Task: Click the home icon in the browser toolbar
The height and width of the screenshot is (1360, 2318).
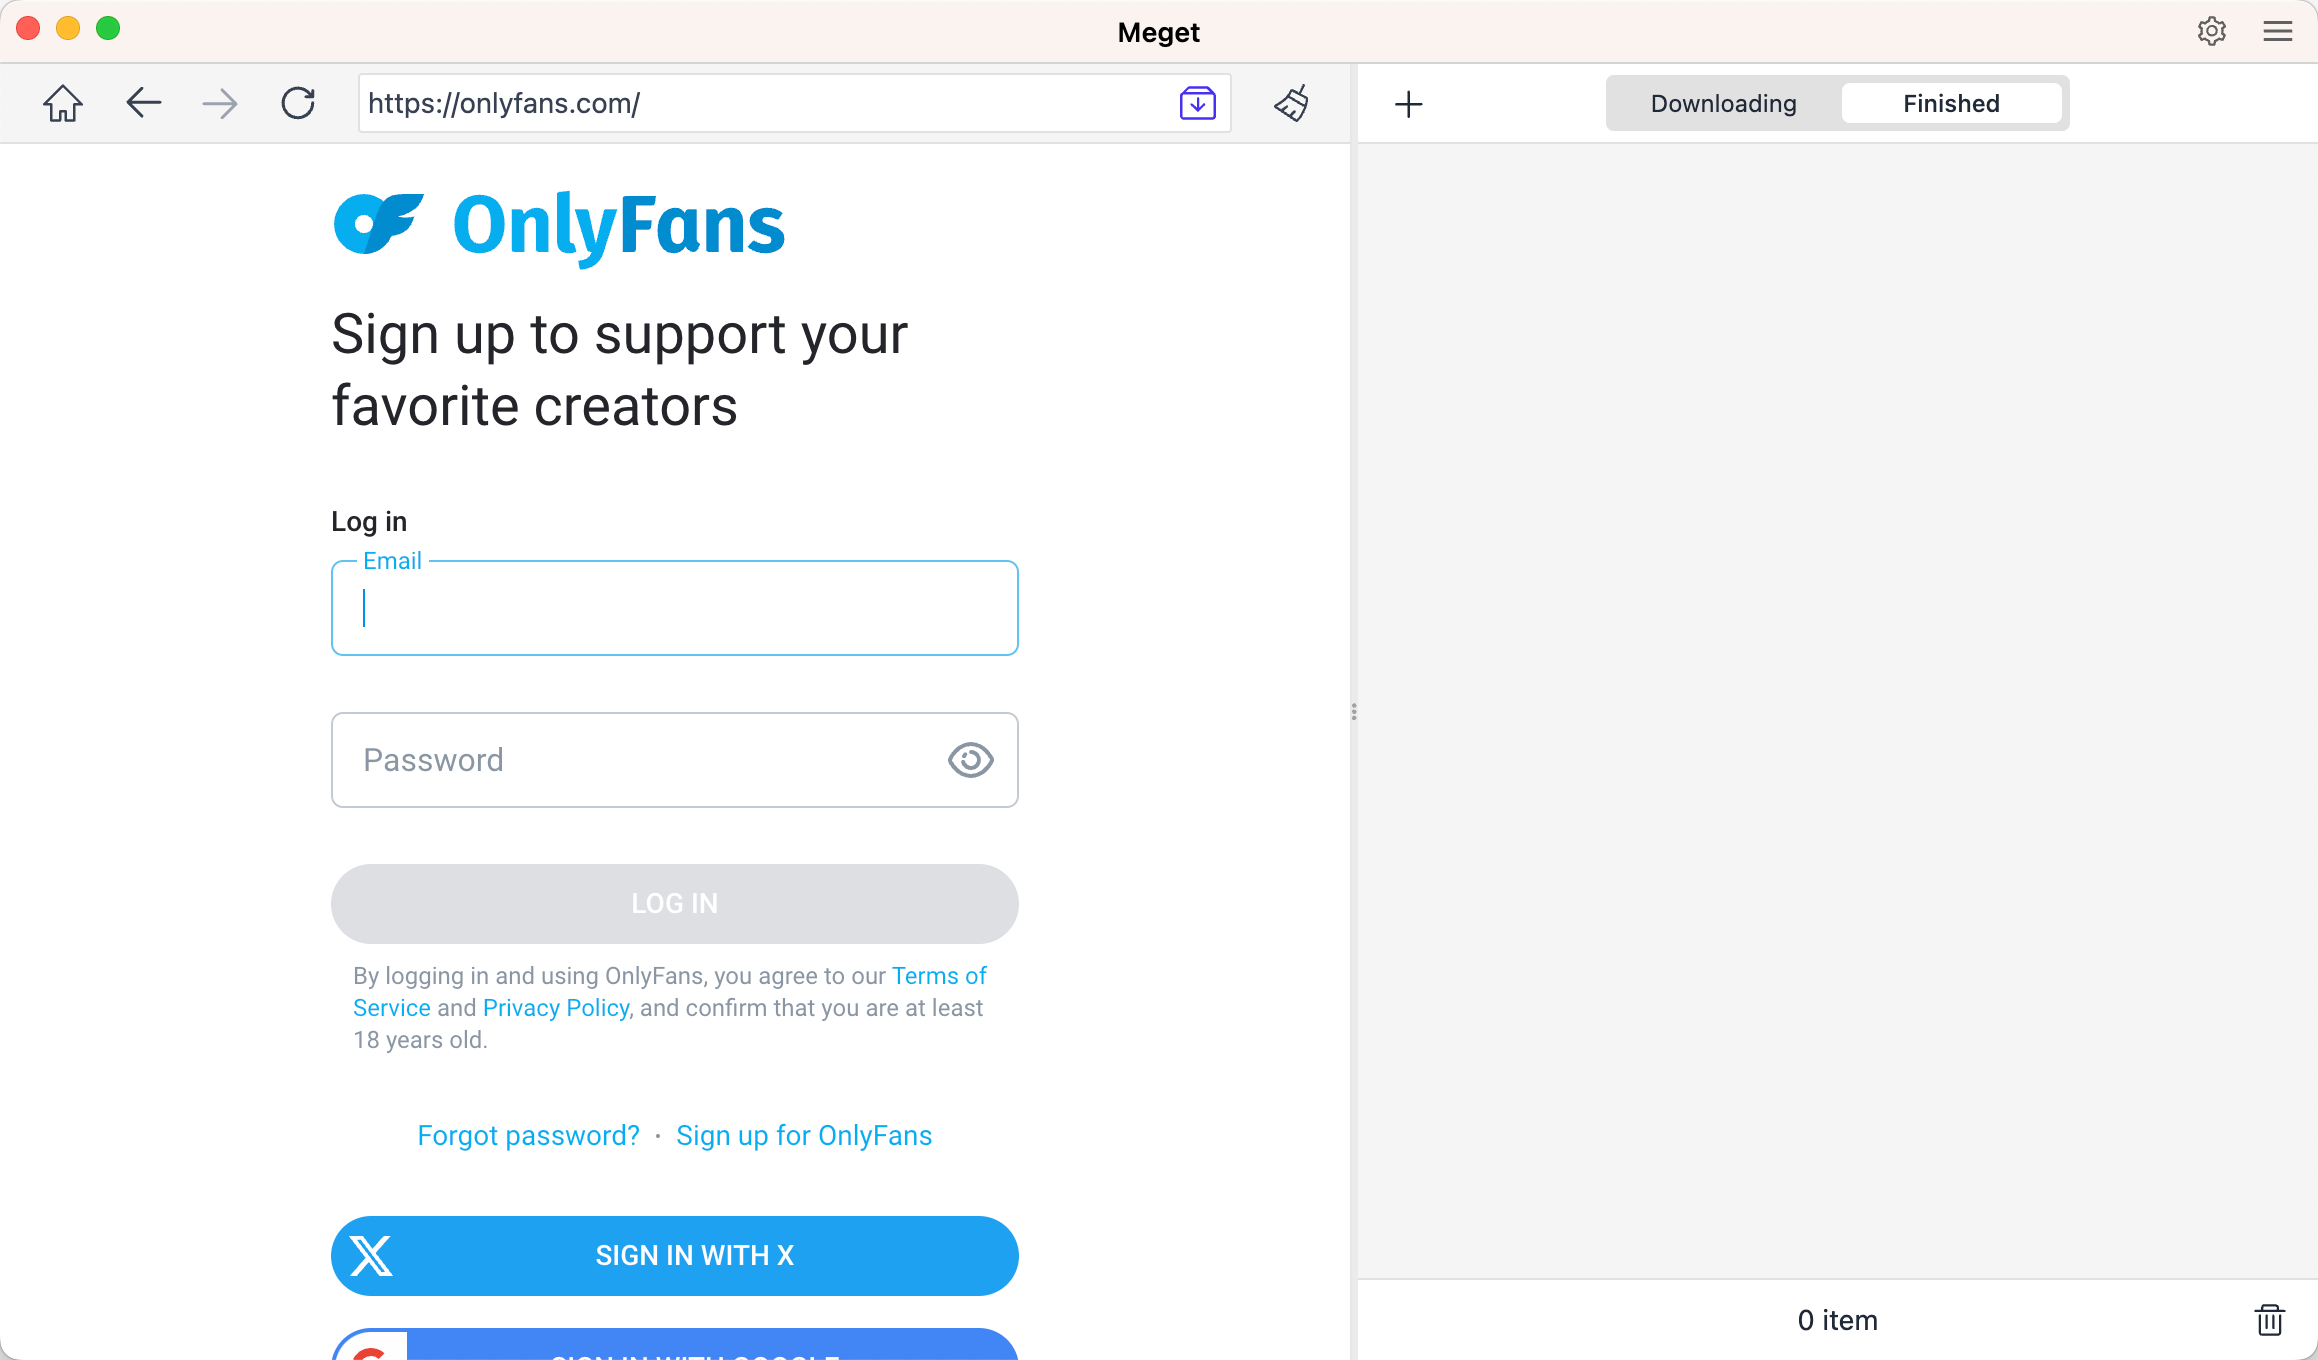Action: coord(62,103)
